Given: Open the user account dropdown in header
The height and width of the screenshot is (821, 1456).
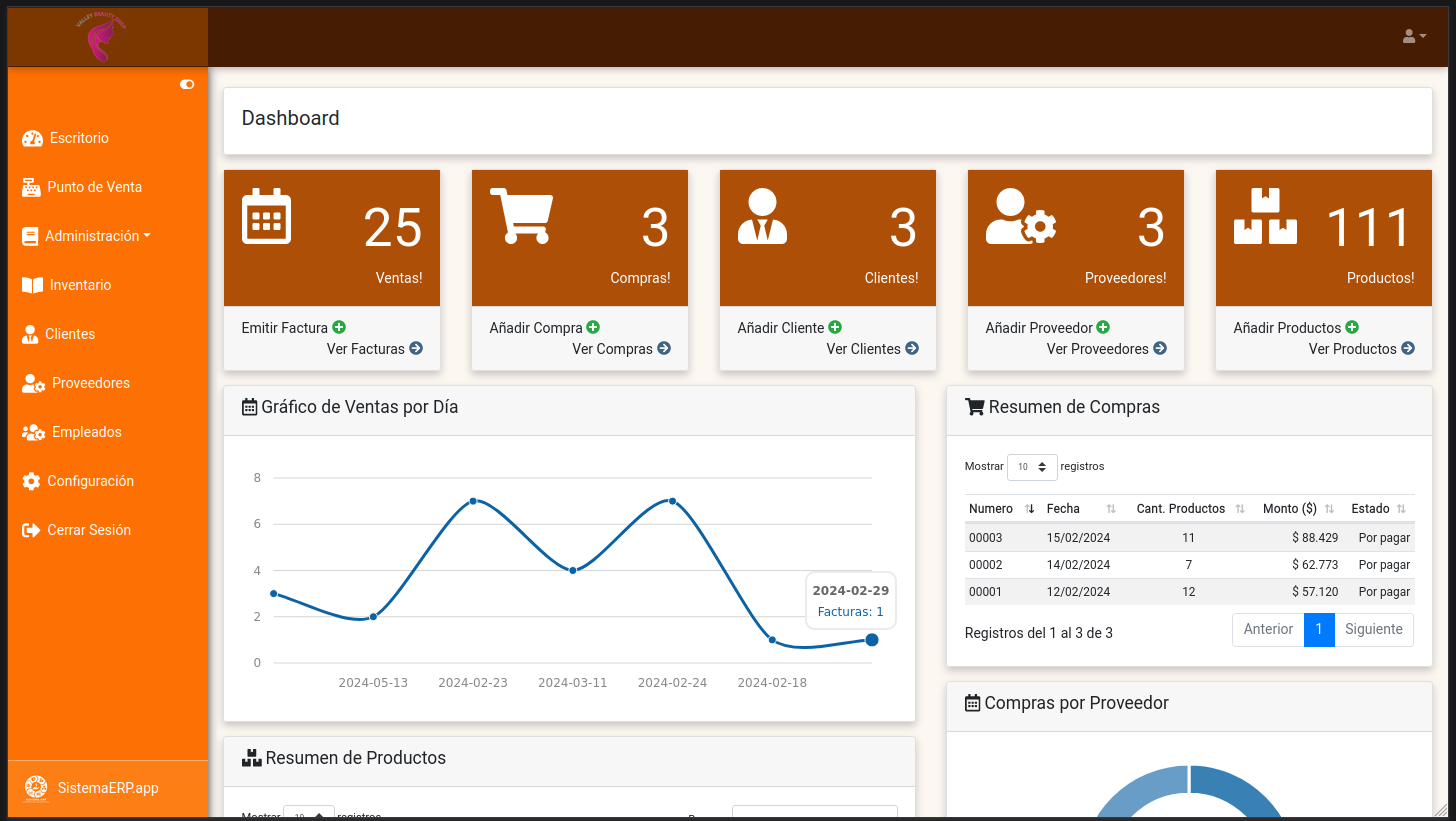Looking at the screenshot, I should tap(1414, 37).
